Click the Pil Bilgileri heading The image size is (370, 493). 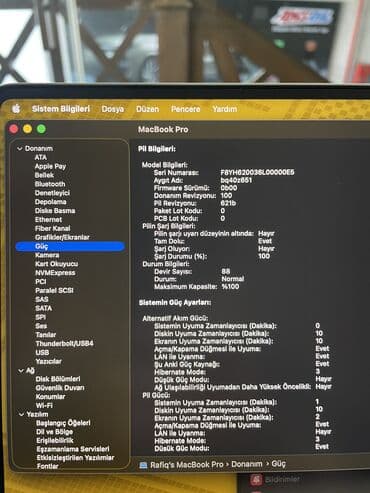[157, 149]
